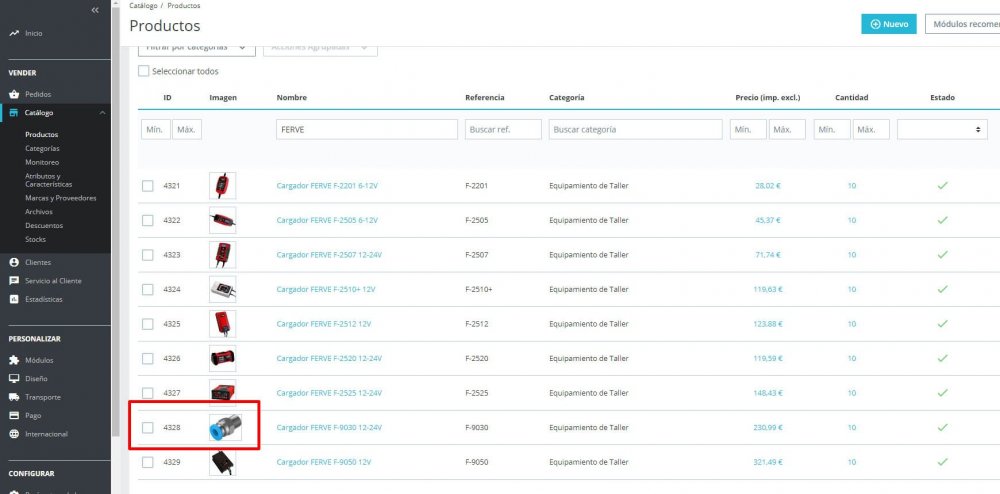1000x494 pixels.
Task: Select checkbox for product 4329
Action: 148,461
